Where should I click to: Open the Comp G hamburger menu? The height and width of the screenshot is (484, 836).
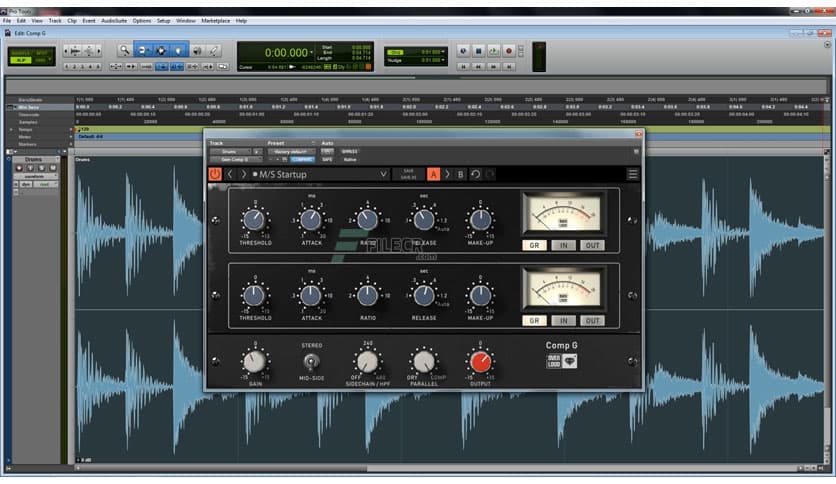tap(632, 174)
